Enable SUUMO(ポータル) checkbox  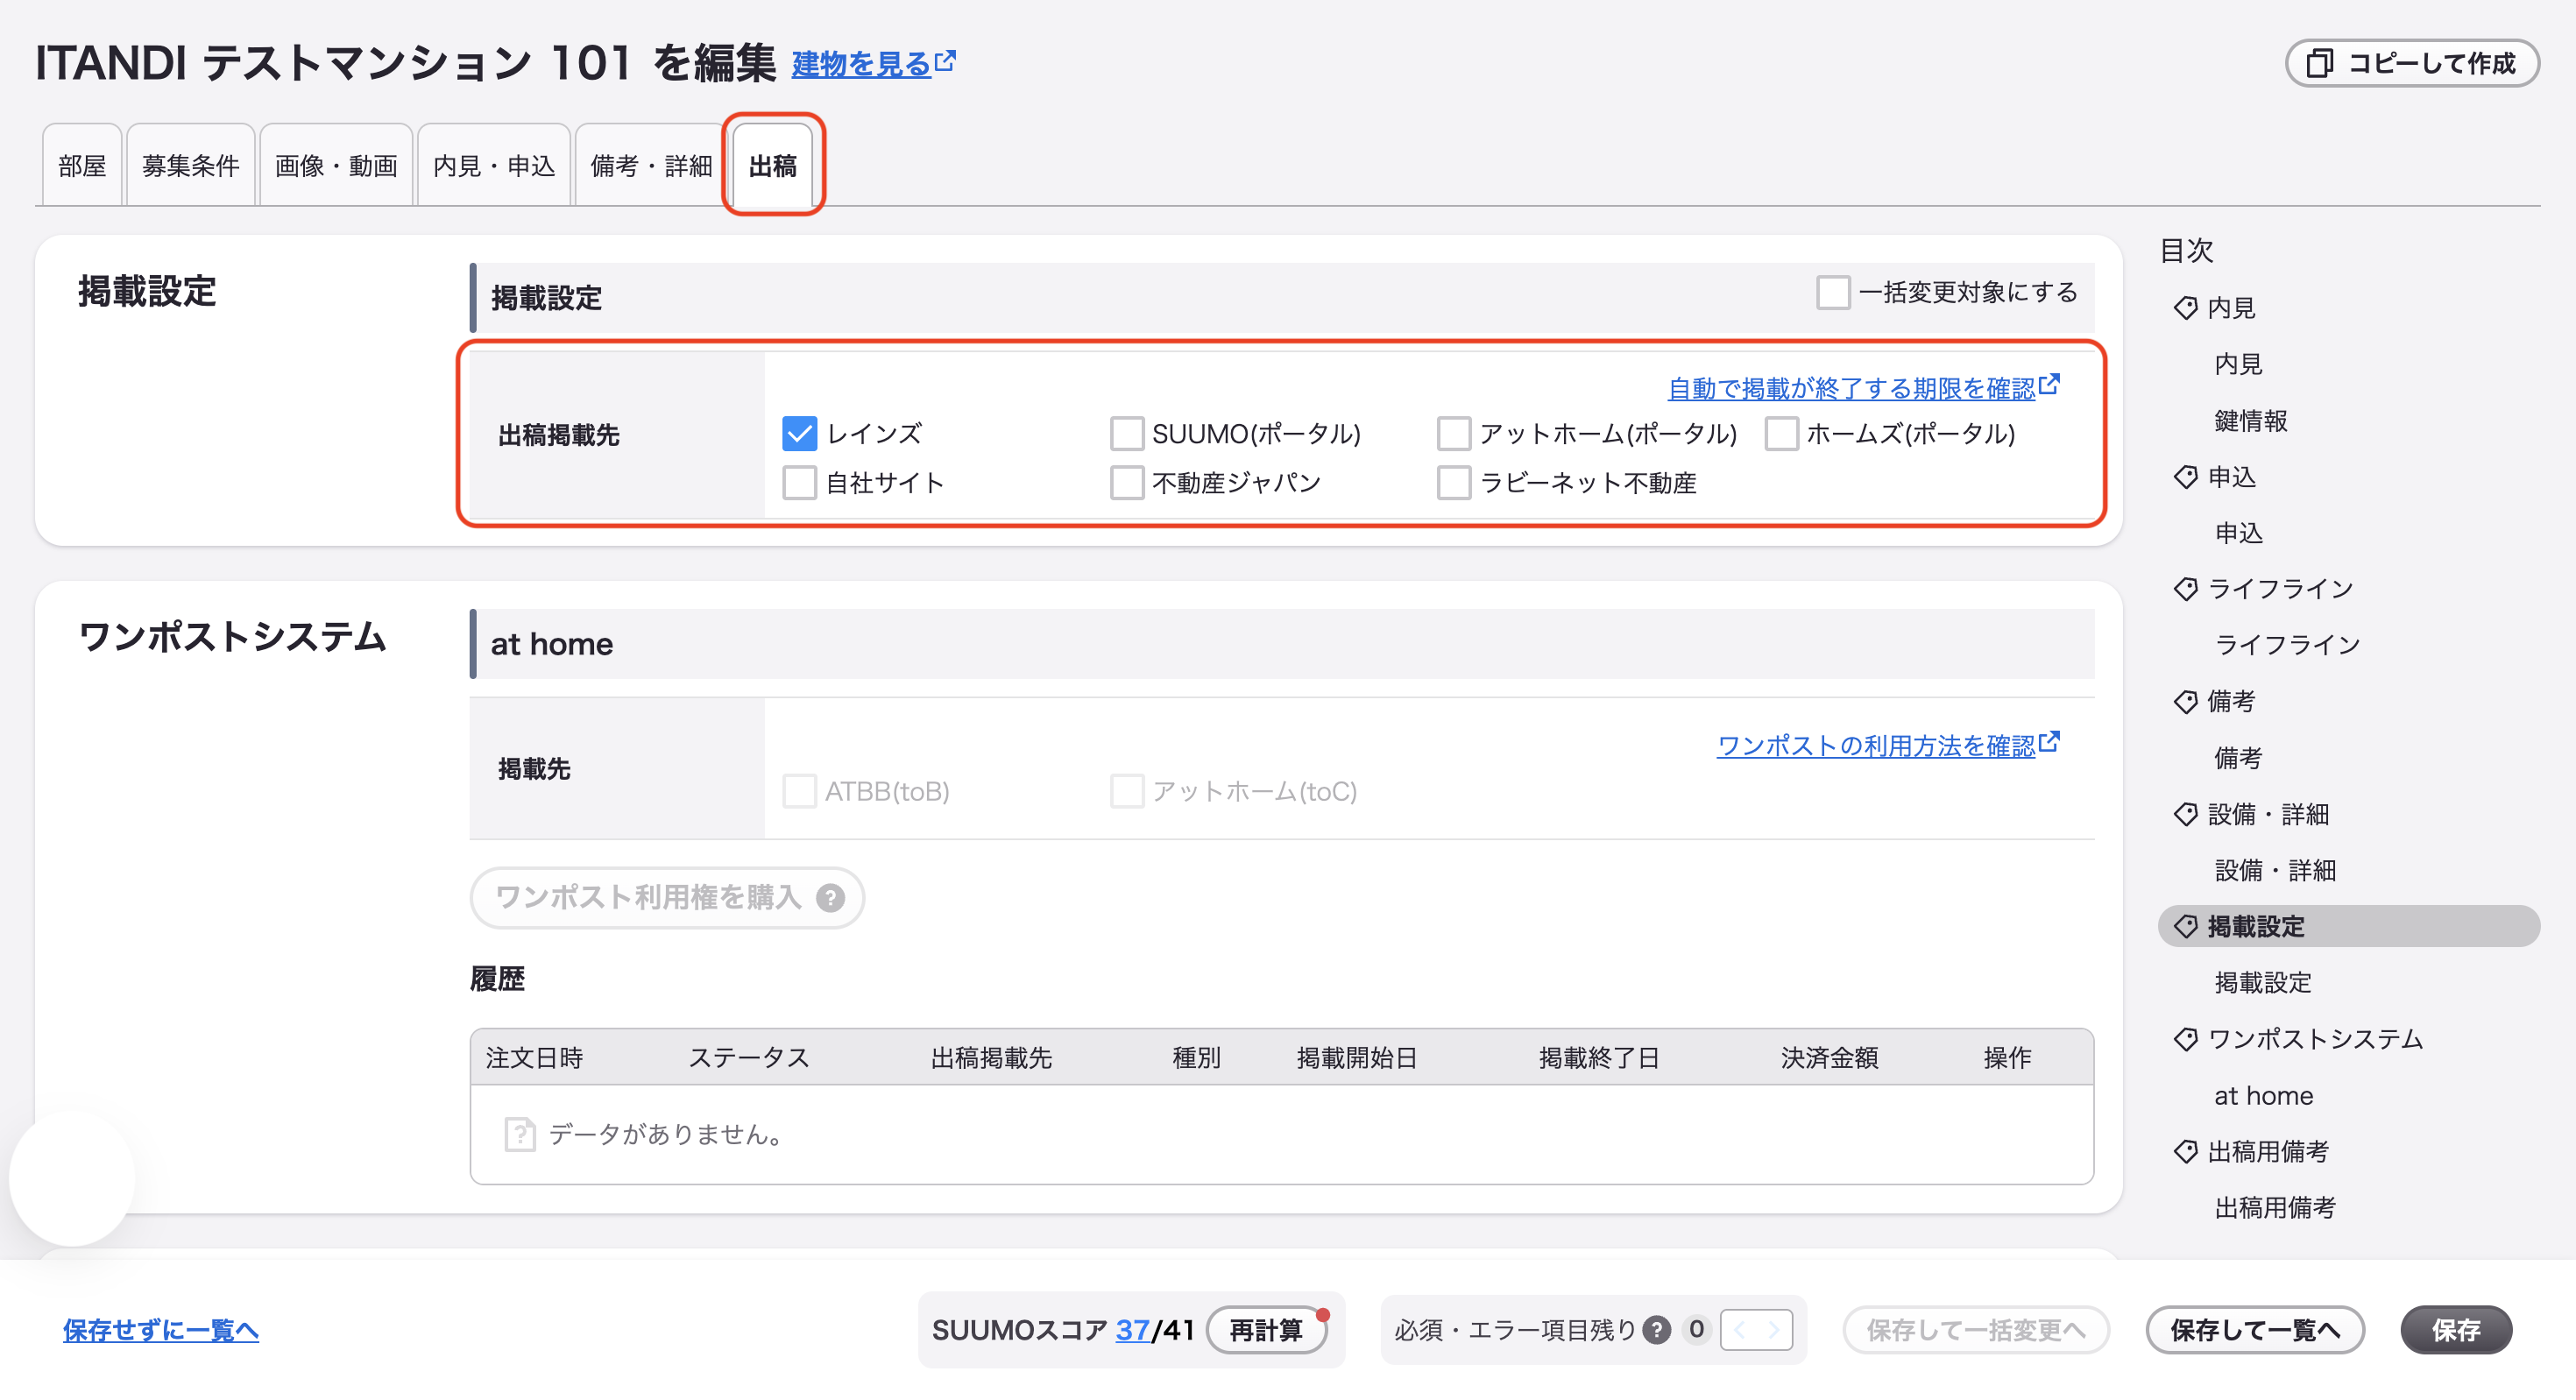pos(1127,434)
